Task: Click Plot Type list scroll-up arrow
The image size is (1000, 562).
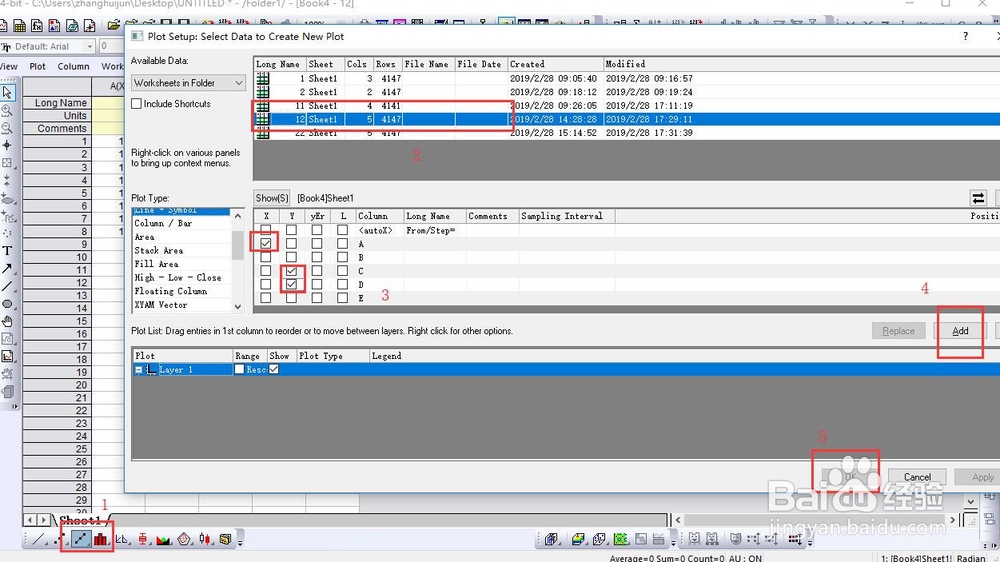Action: [x=238, y=216]
